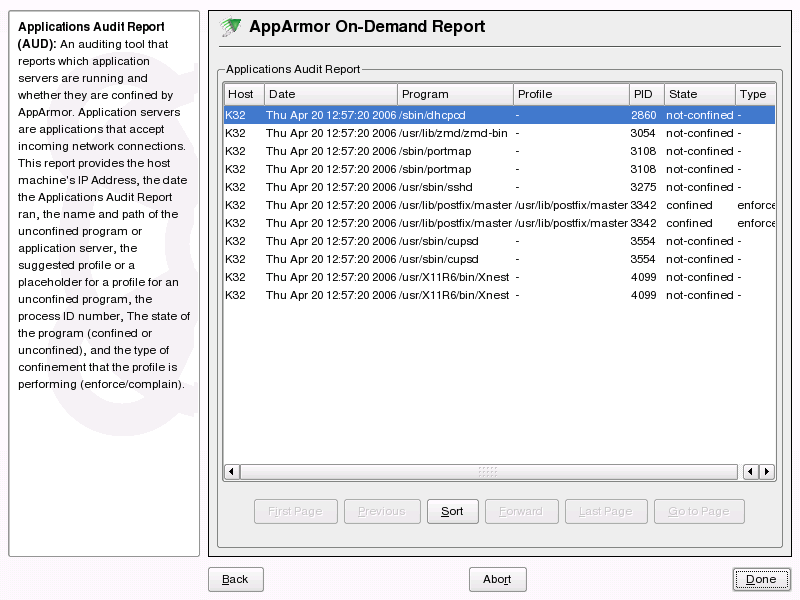Viewport: 800px width, 600px height.
Task: Click the AppArmor logo icon in header
Action: [231, 27]
